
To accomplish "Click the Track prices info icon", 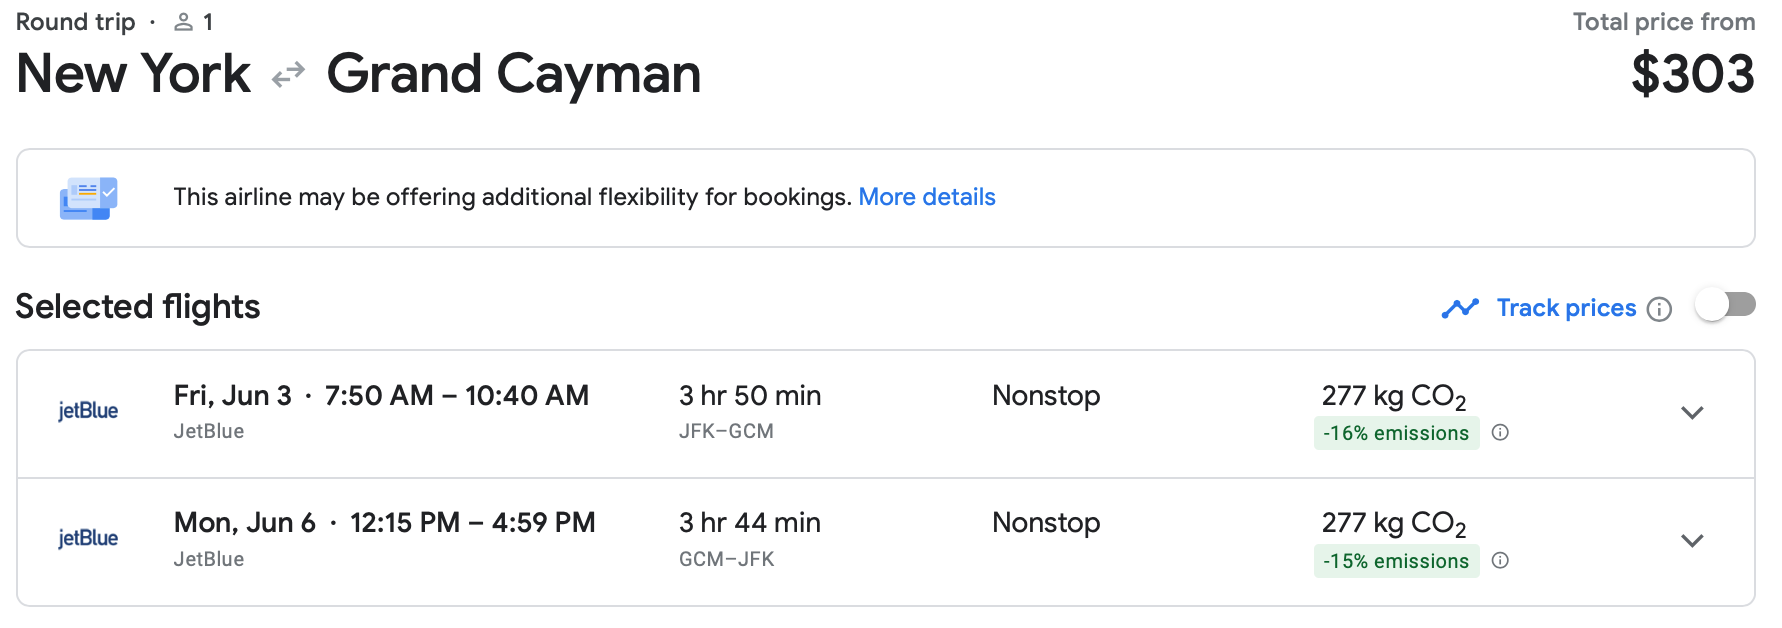I will tap(1659, 309).
